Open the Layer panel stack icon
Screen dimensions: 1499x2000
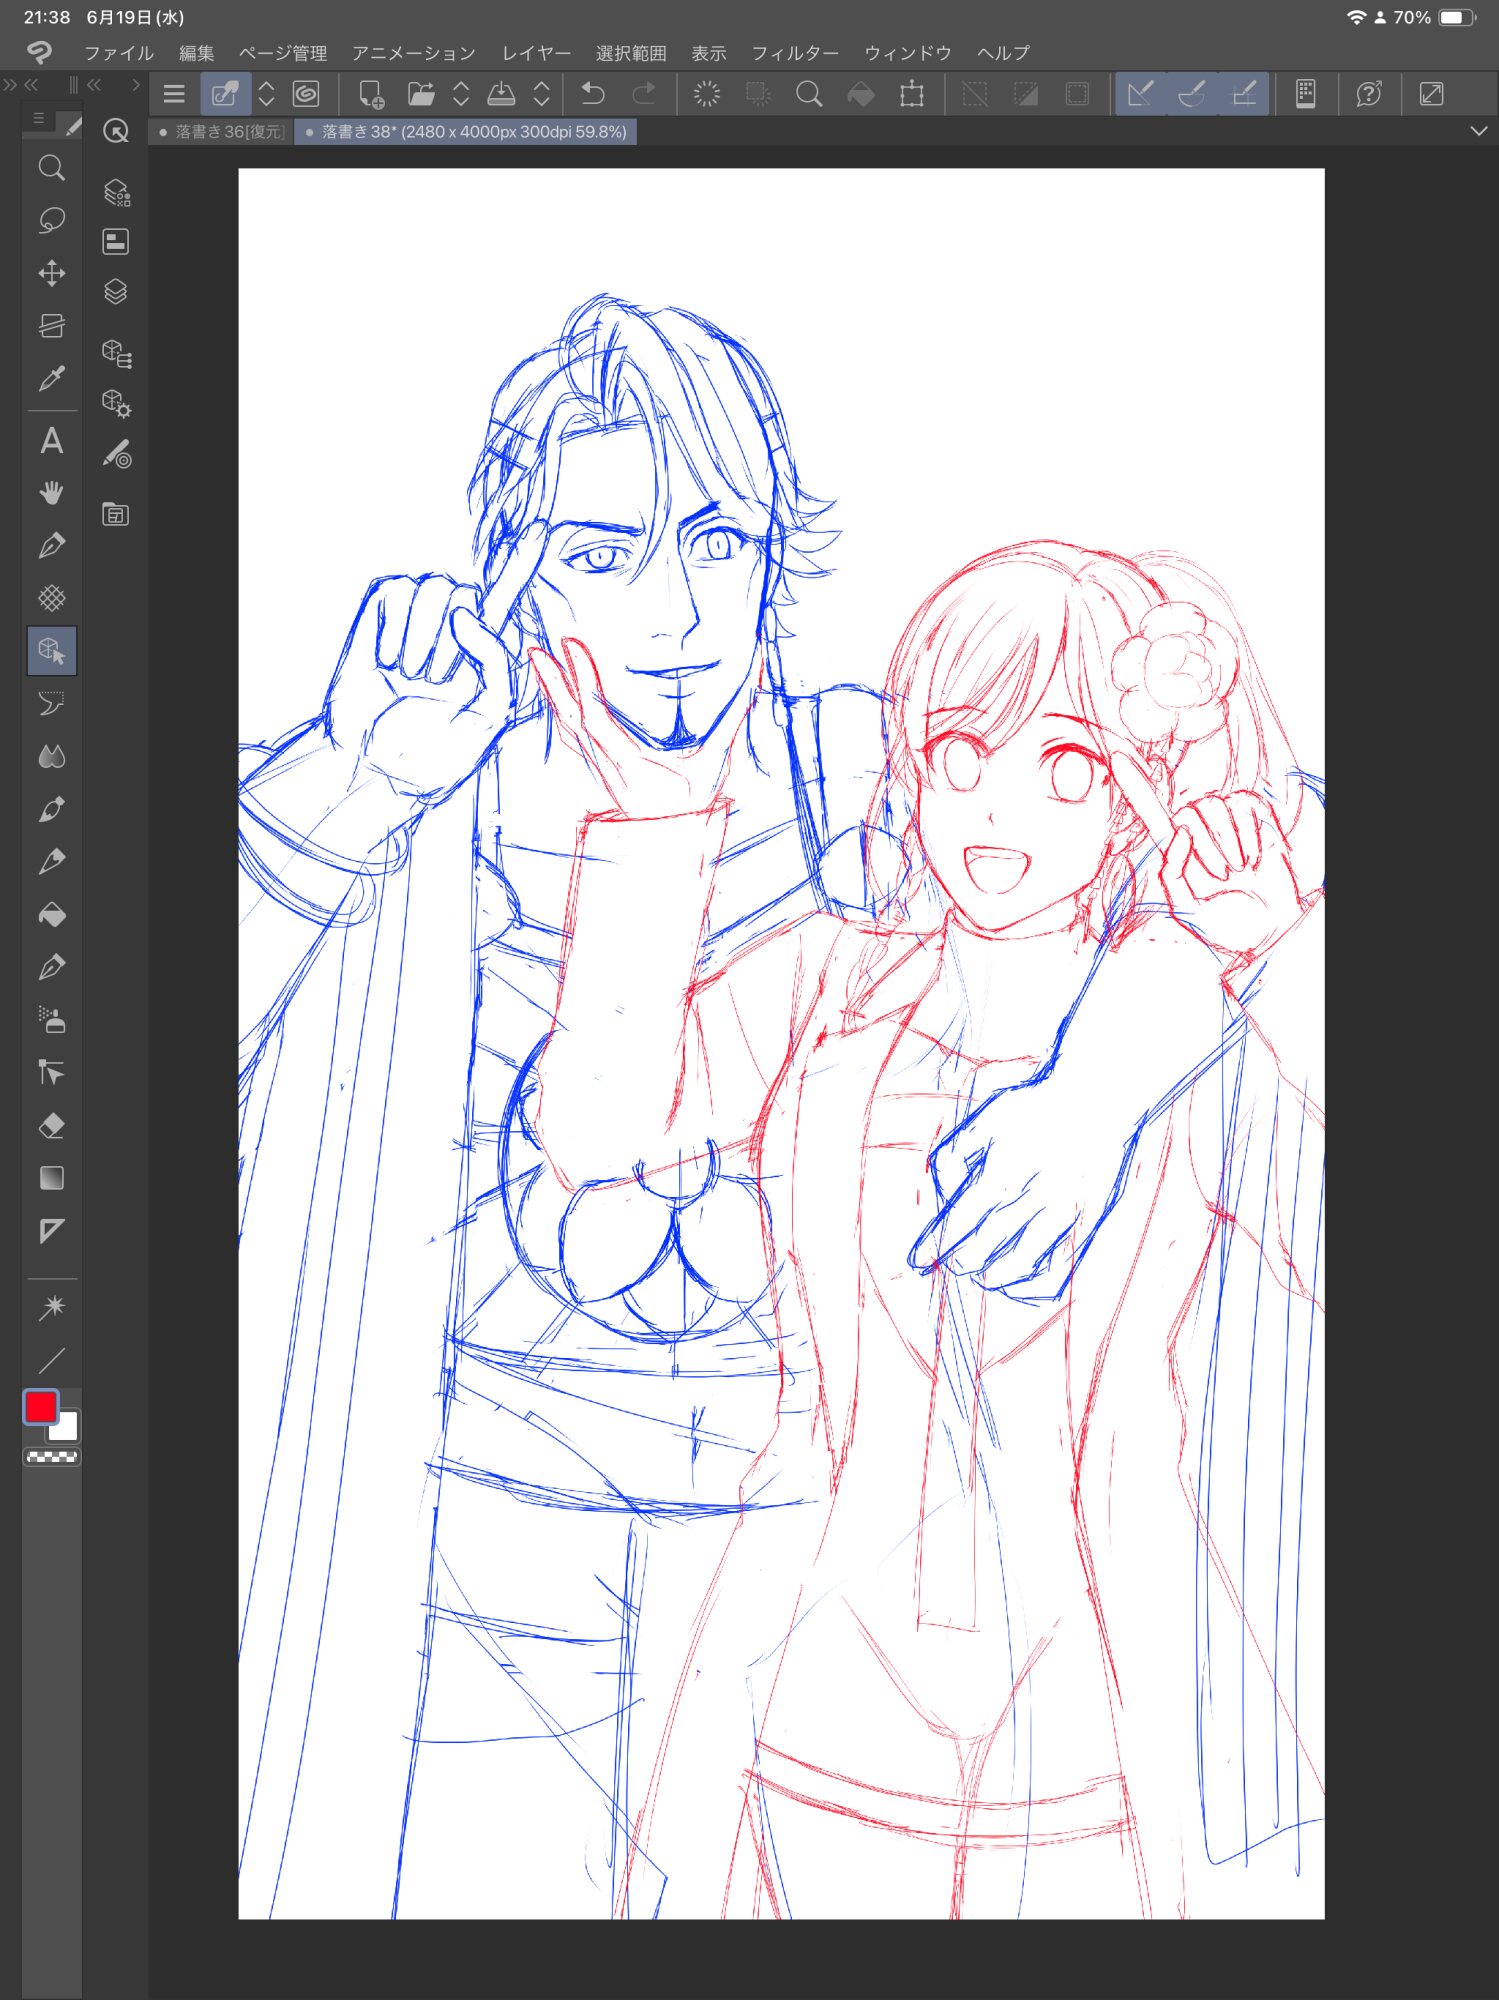pyautogui.click(x=116, y=292)
